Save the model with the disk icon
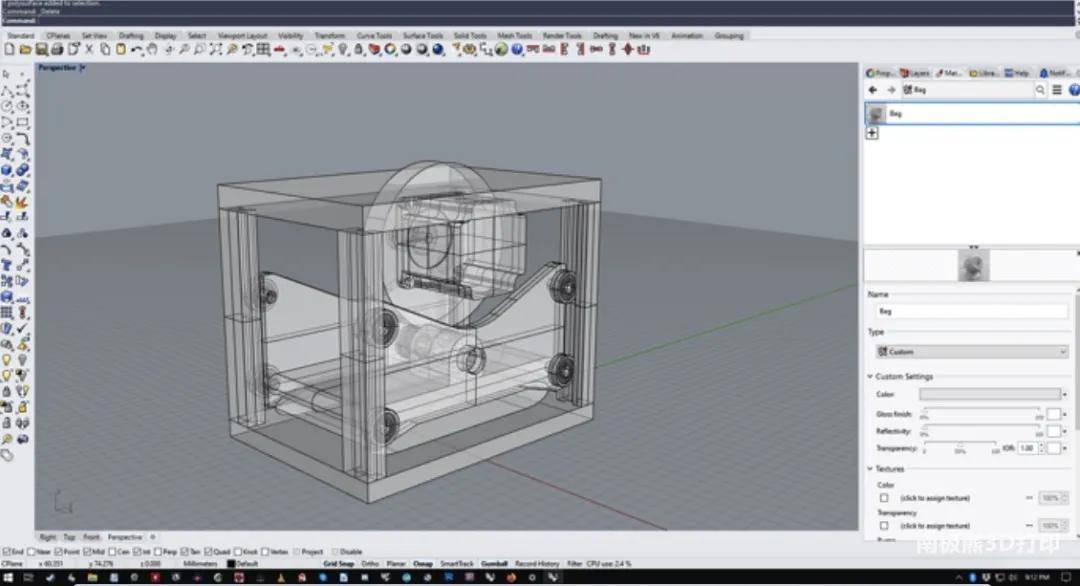Screen dimensions: 1080x586 41,50
